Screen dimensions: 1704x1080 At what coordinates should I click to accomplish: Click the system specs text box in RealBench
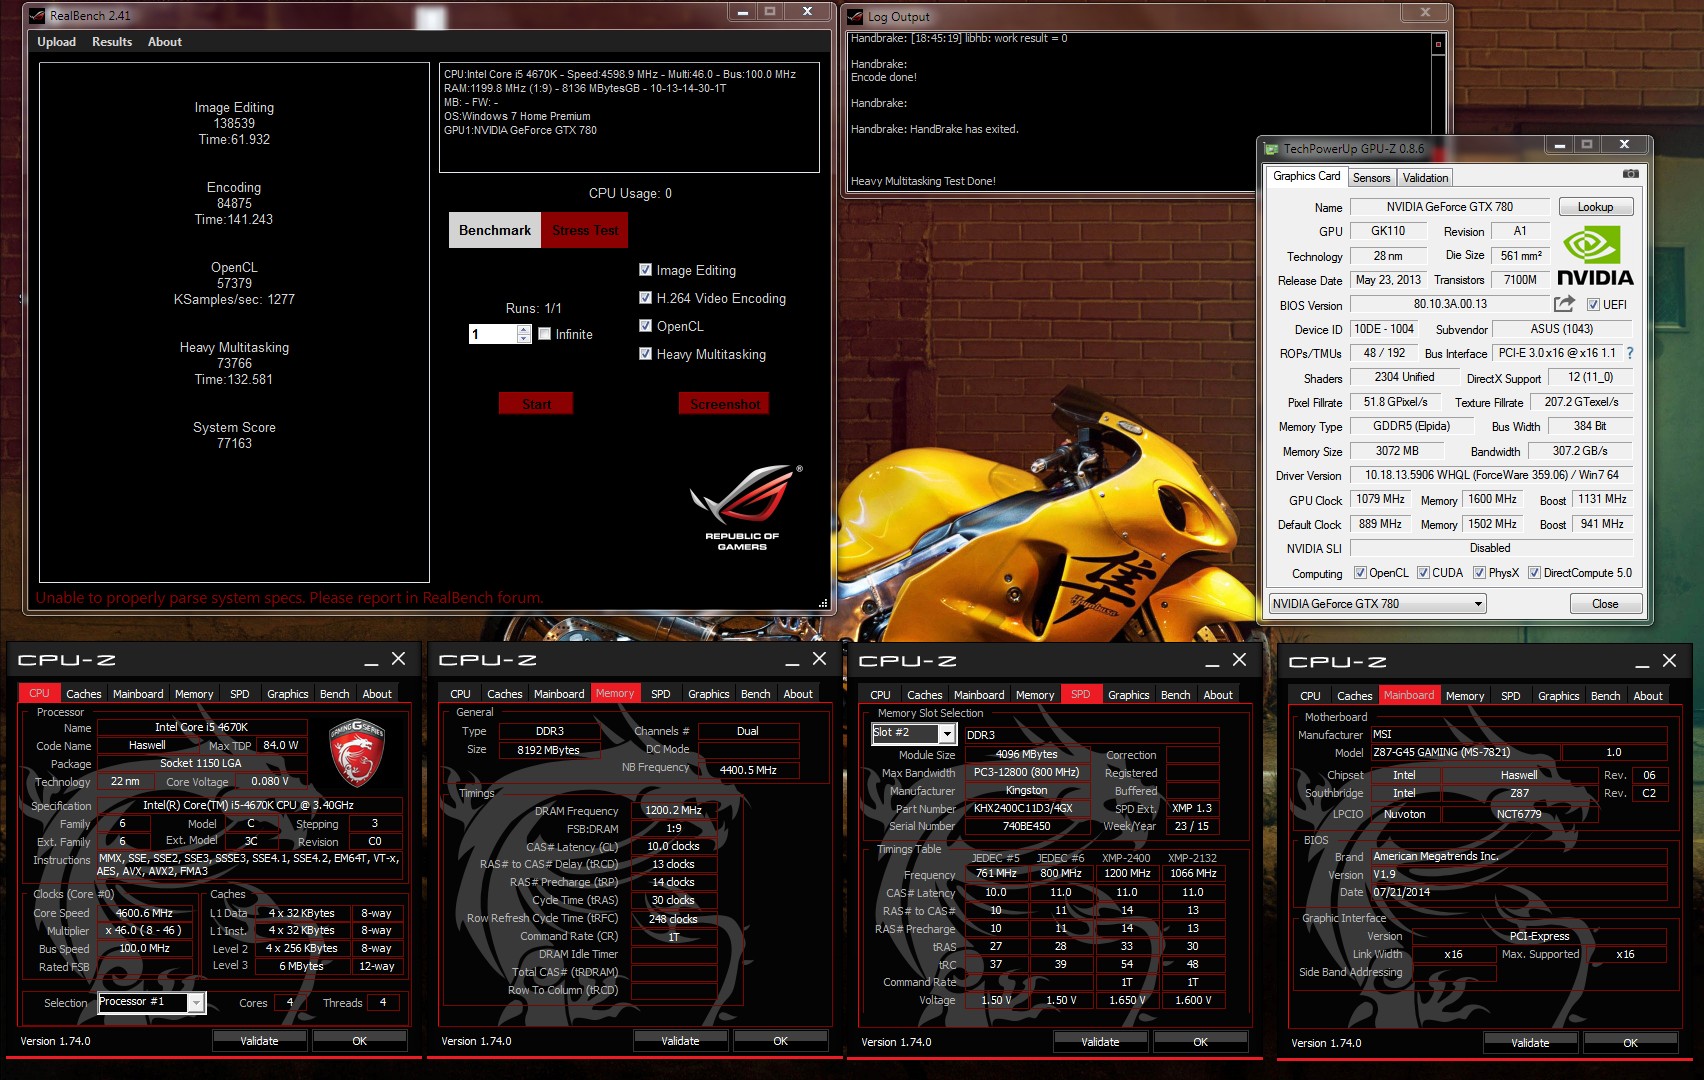point(629,117)
